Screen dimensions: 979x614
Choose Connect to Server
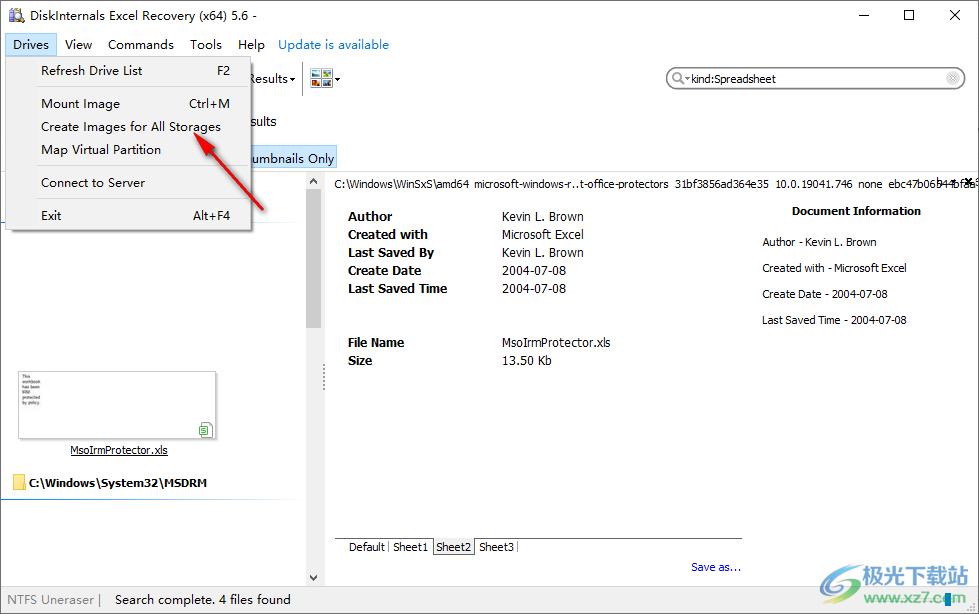(x=128, y=183)
